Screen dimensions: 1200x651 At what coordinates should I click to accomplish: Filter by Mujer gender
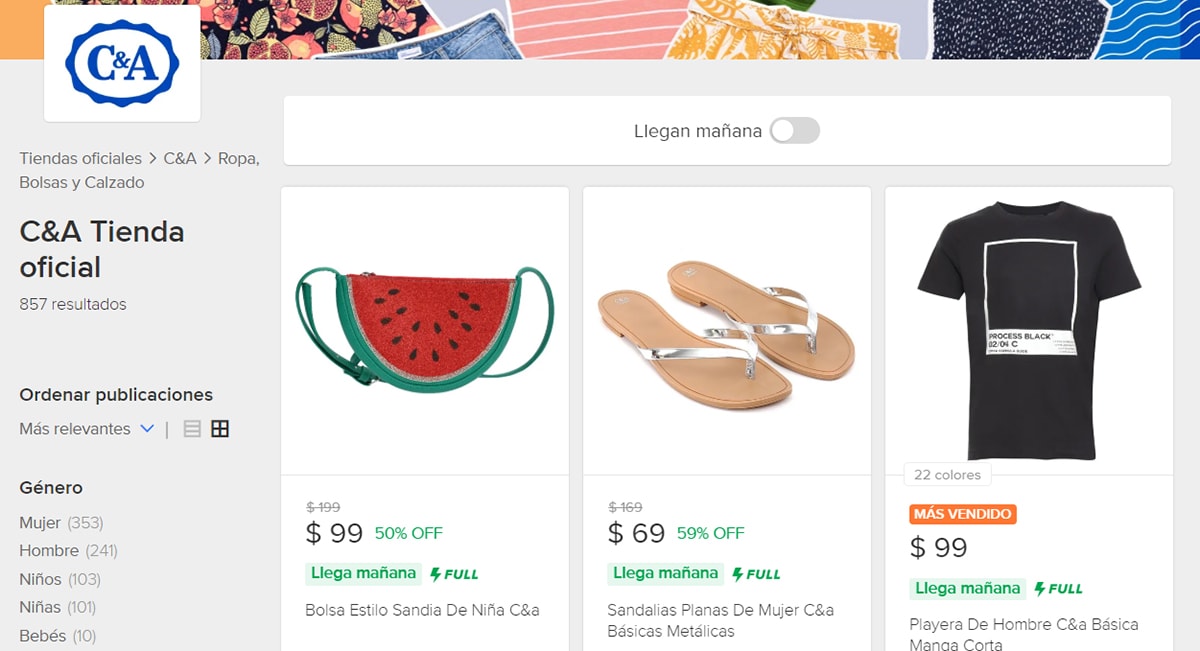[x=42, y=522]
